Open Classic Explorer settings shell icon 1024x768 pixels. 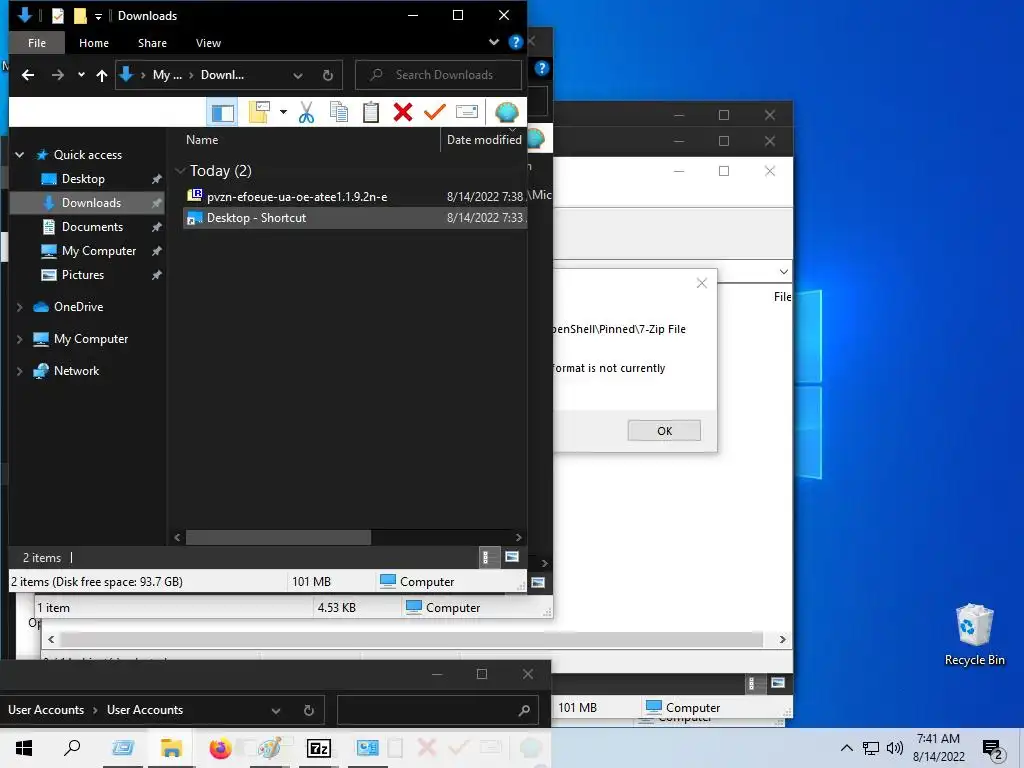coord(506,112)
